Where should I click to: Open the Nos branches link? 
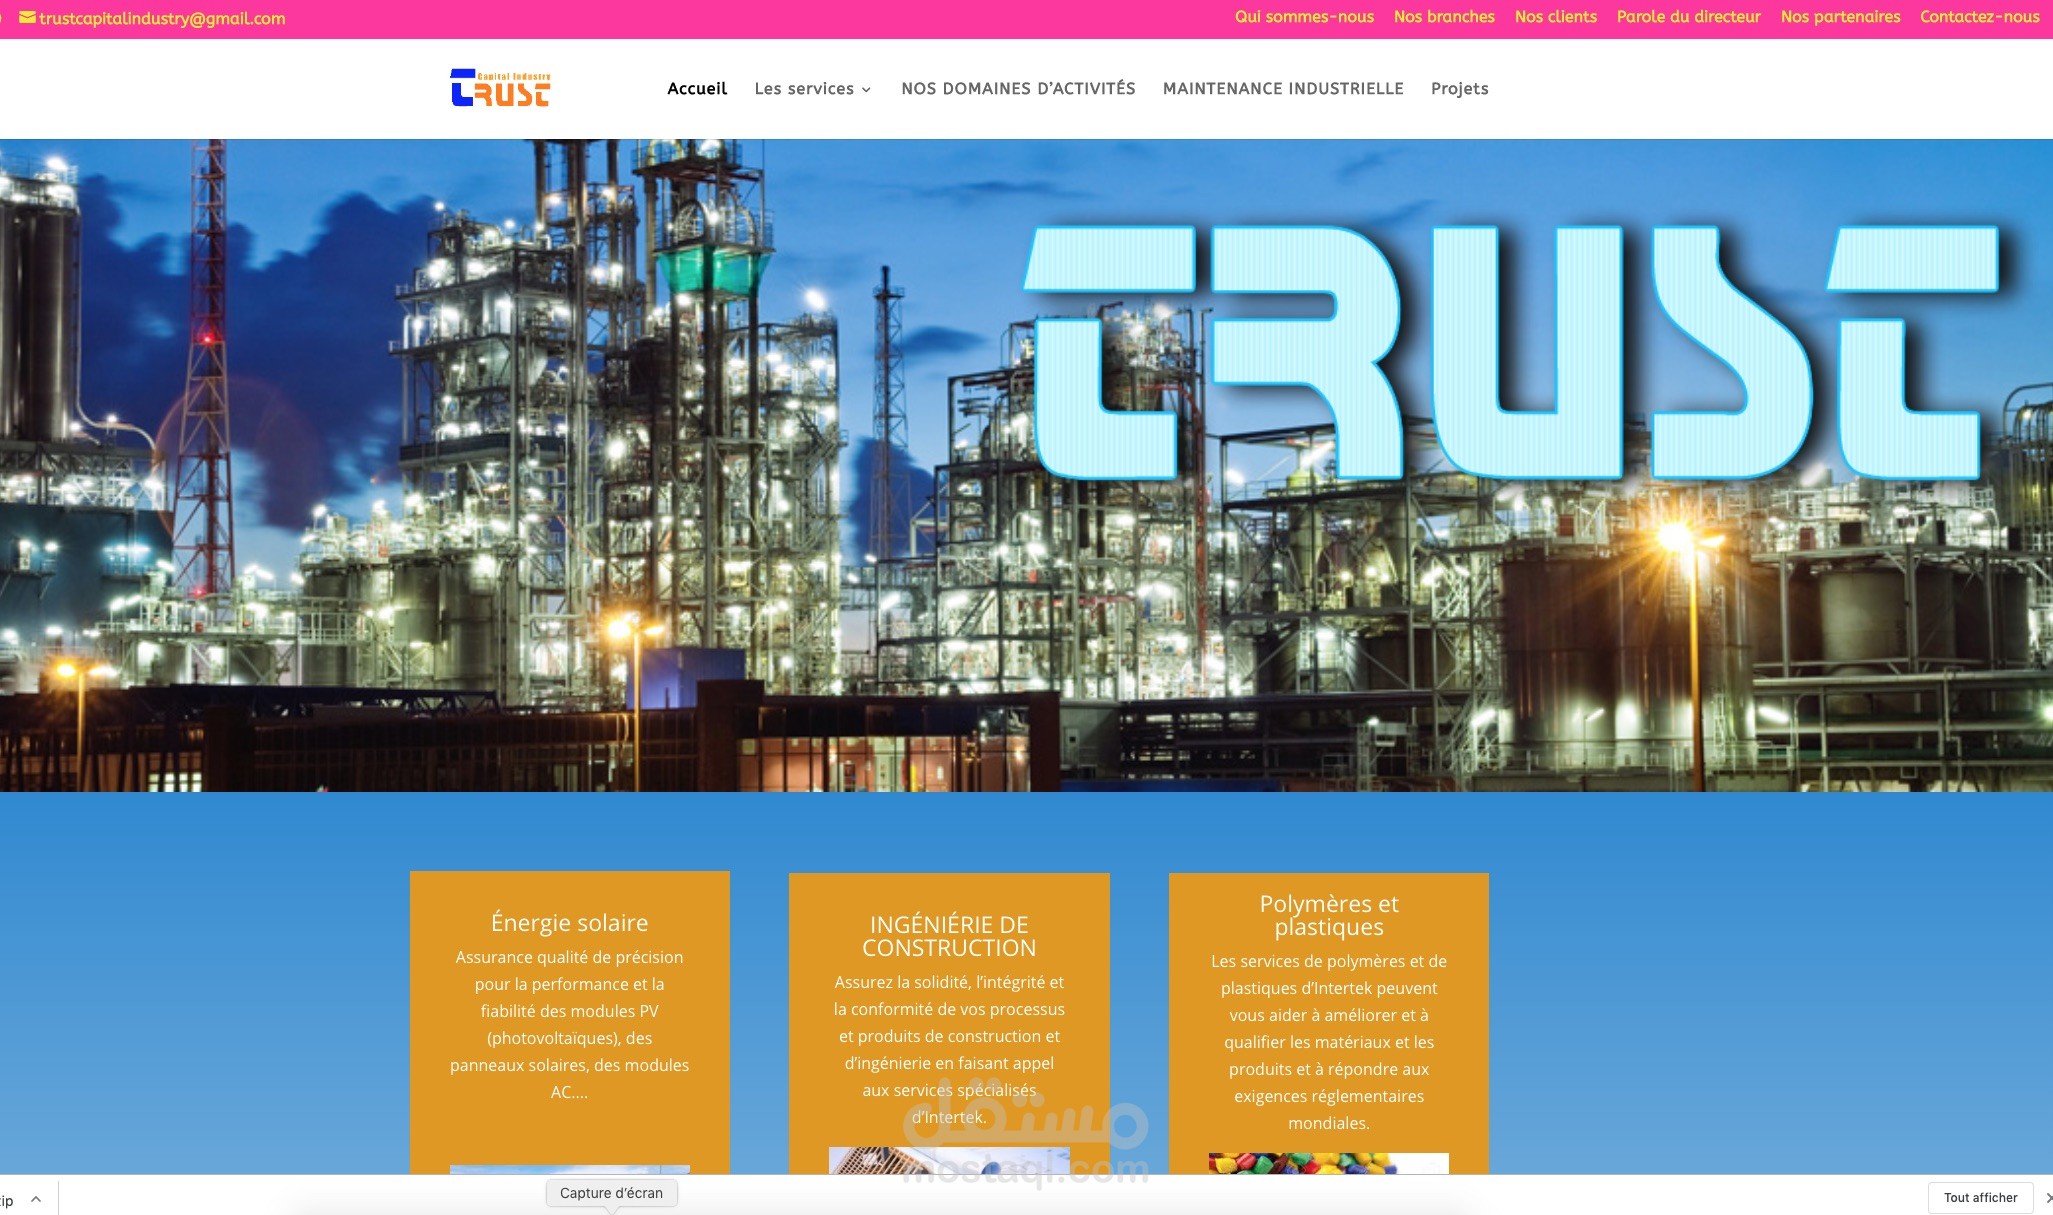1444,17
